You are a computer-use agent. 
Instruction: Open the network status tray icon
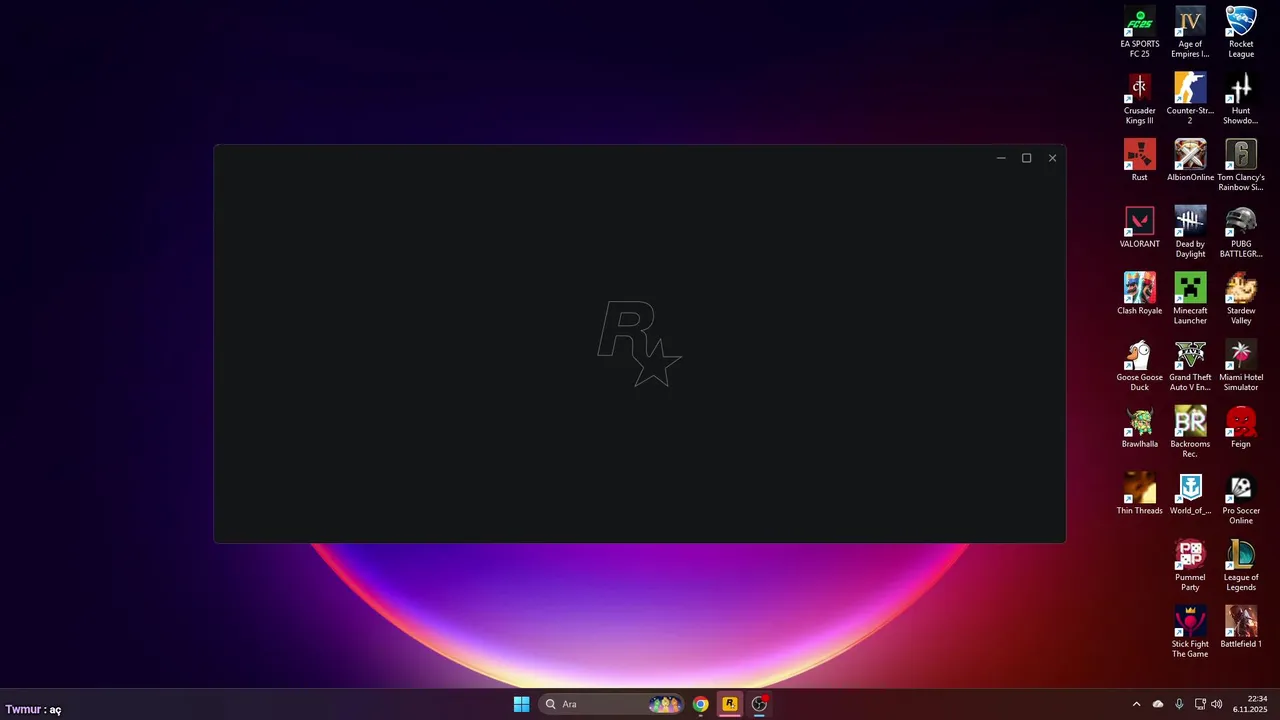click(x=1200, y=704)
